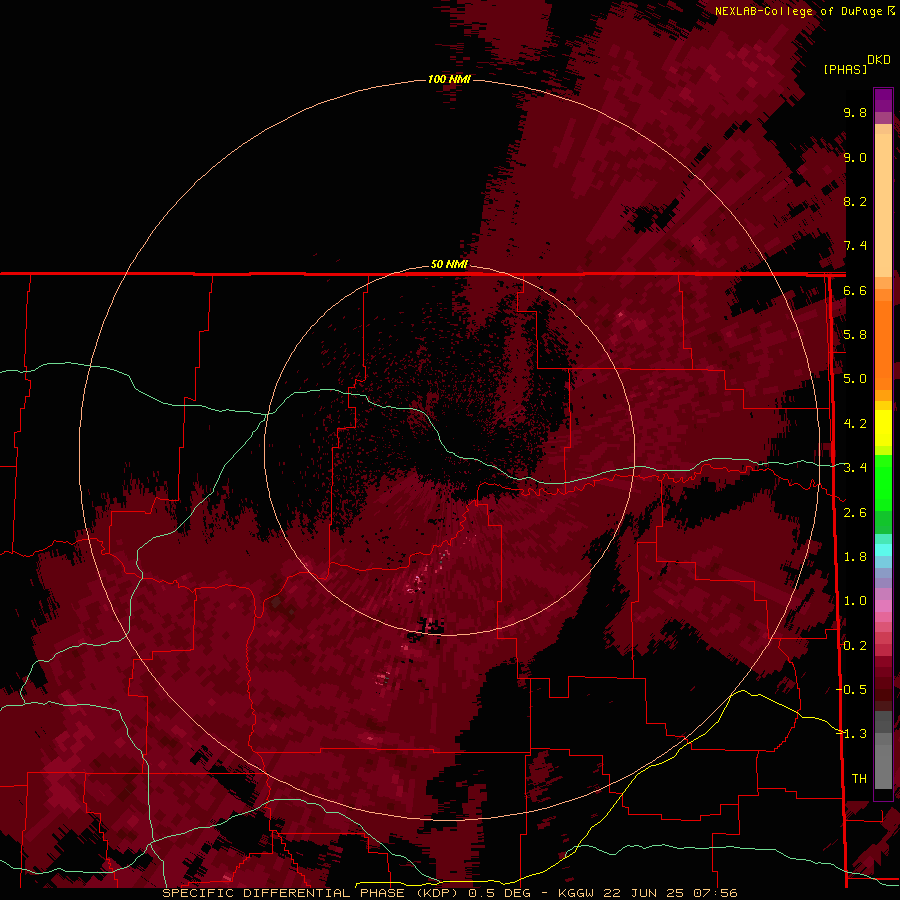Click the KGGW station identifier in the caption
The width and height of the screenshot is (900, 900).
click(x=578, y=893)
